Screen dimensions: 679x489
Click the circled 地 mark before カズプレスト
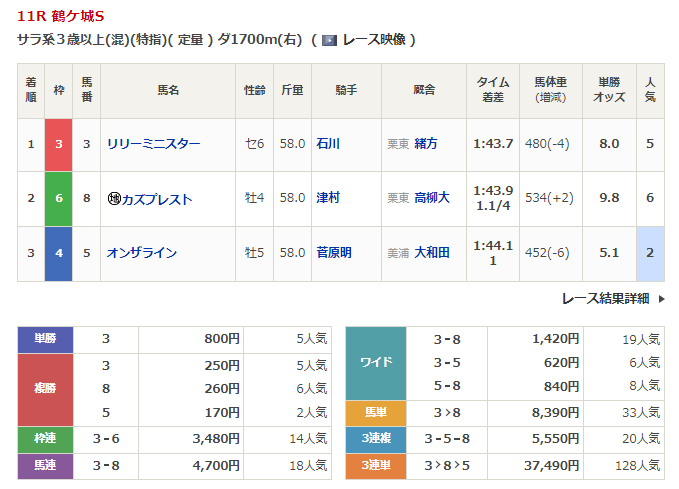(114, 199)
